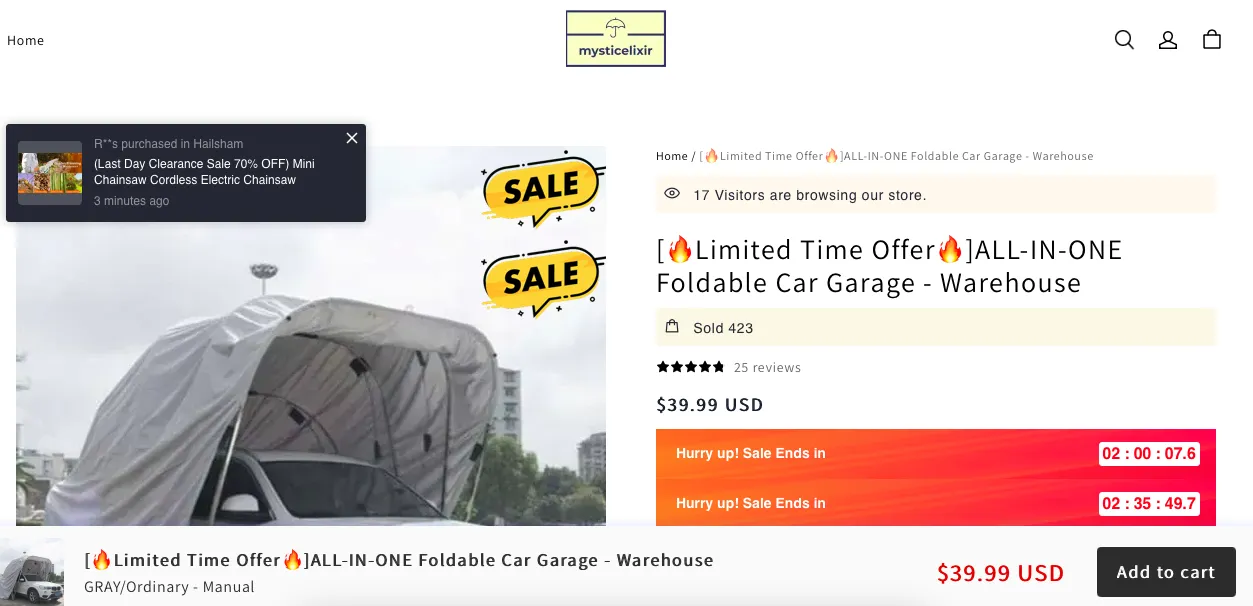Click the bag icon next to Sold 423
The height and width of the screenshot is (606, 1253).
(673, 327)
